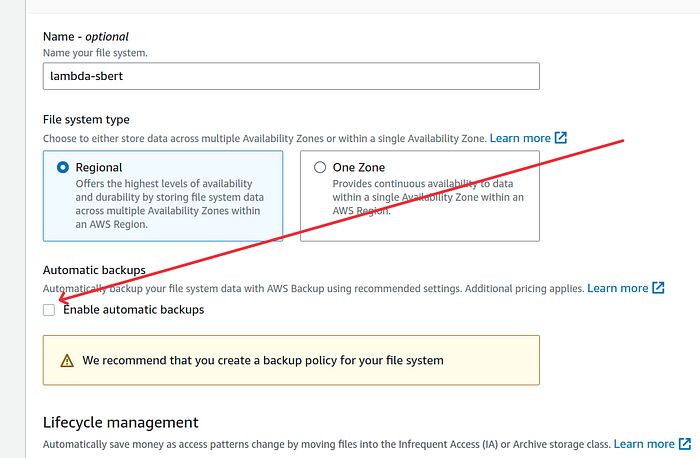The height and width of the screenshot is (458, 700).
Task: Click the file system Name input field
Action: click(291, 76)
